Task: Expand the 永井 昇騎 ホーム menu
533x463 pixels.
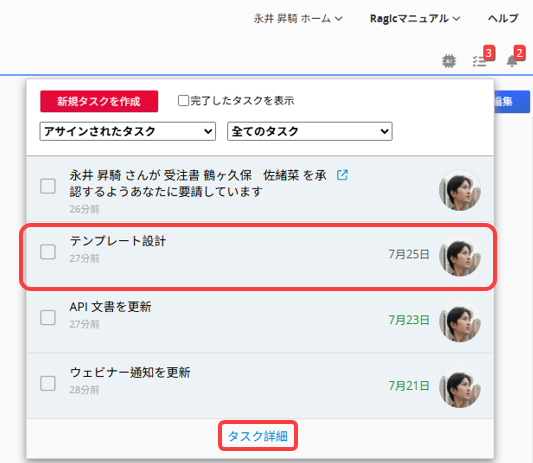Action: click(298, 18)
